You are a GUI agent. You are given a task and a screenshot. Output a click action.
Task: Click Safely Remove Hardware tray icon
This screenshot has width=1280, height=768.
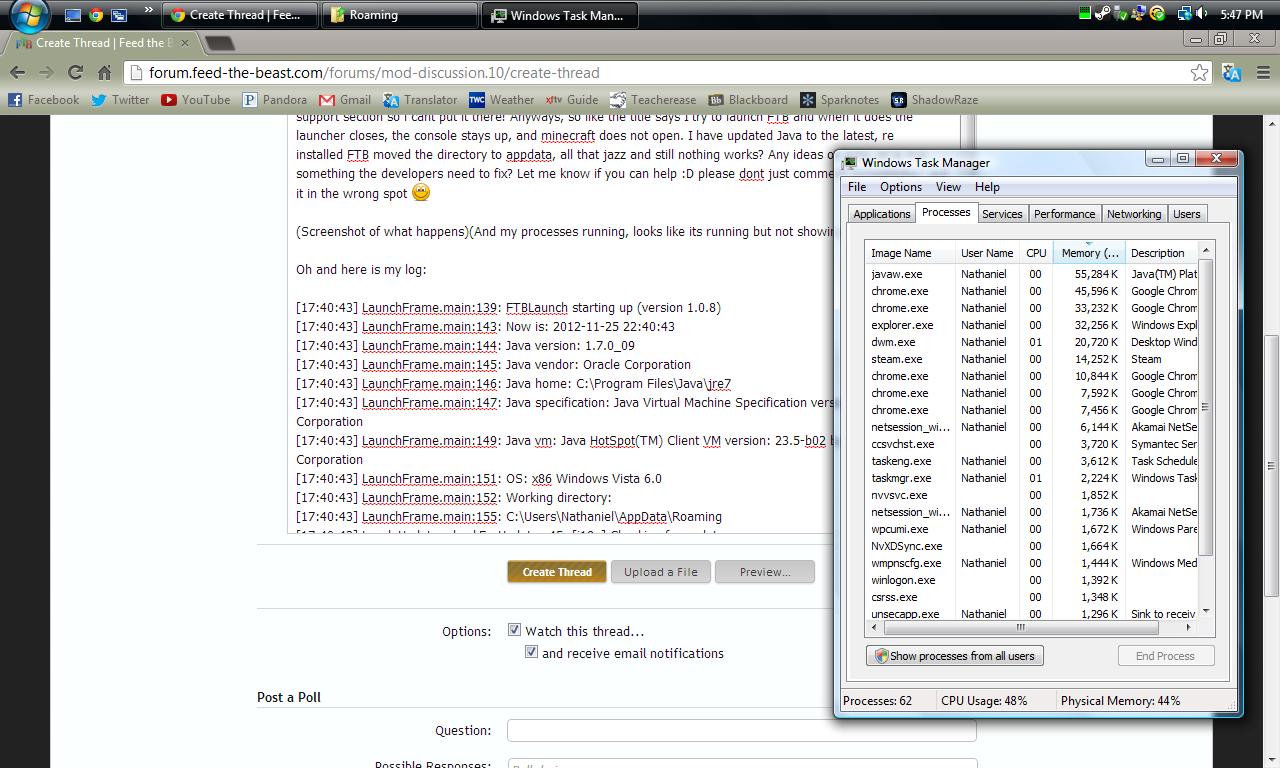coord(1121,14)
